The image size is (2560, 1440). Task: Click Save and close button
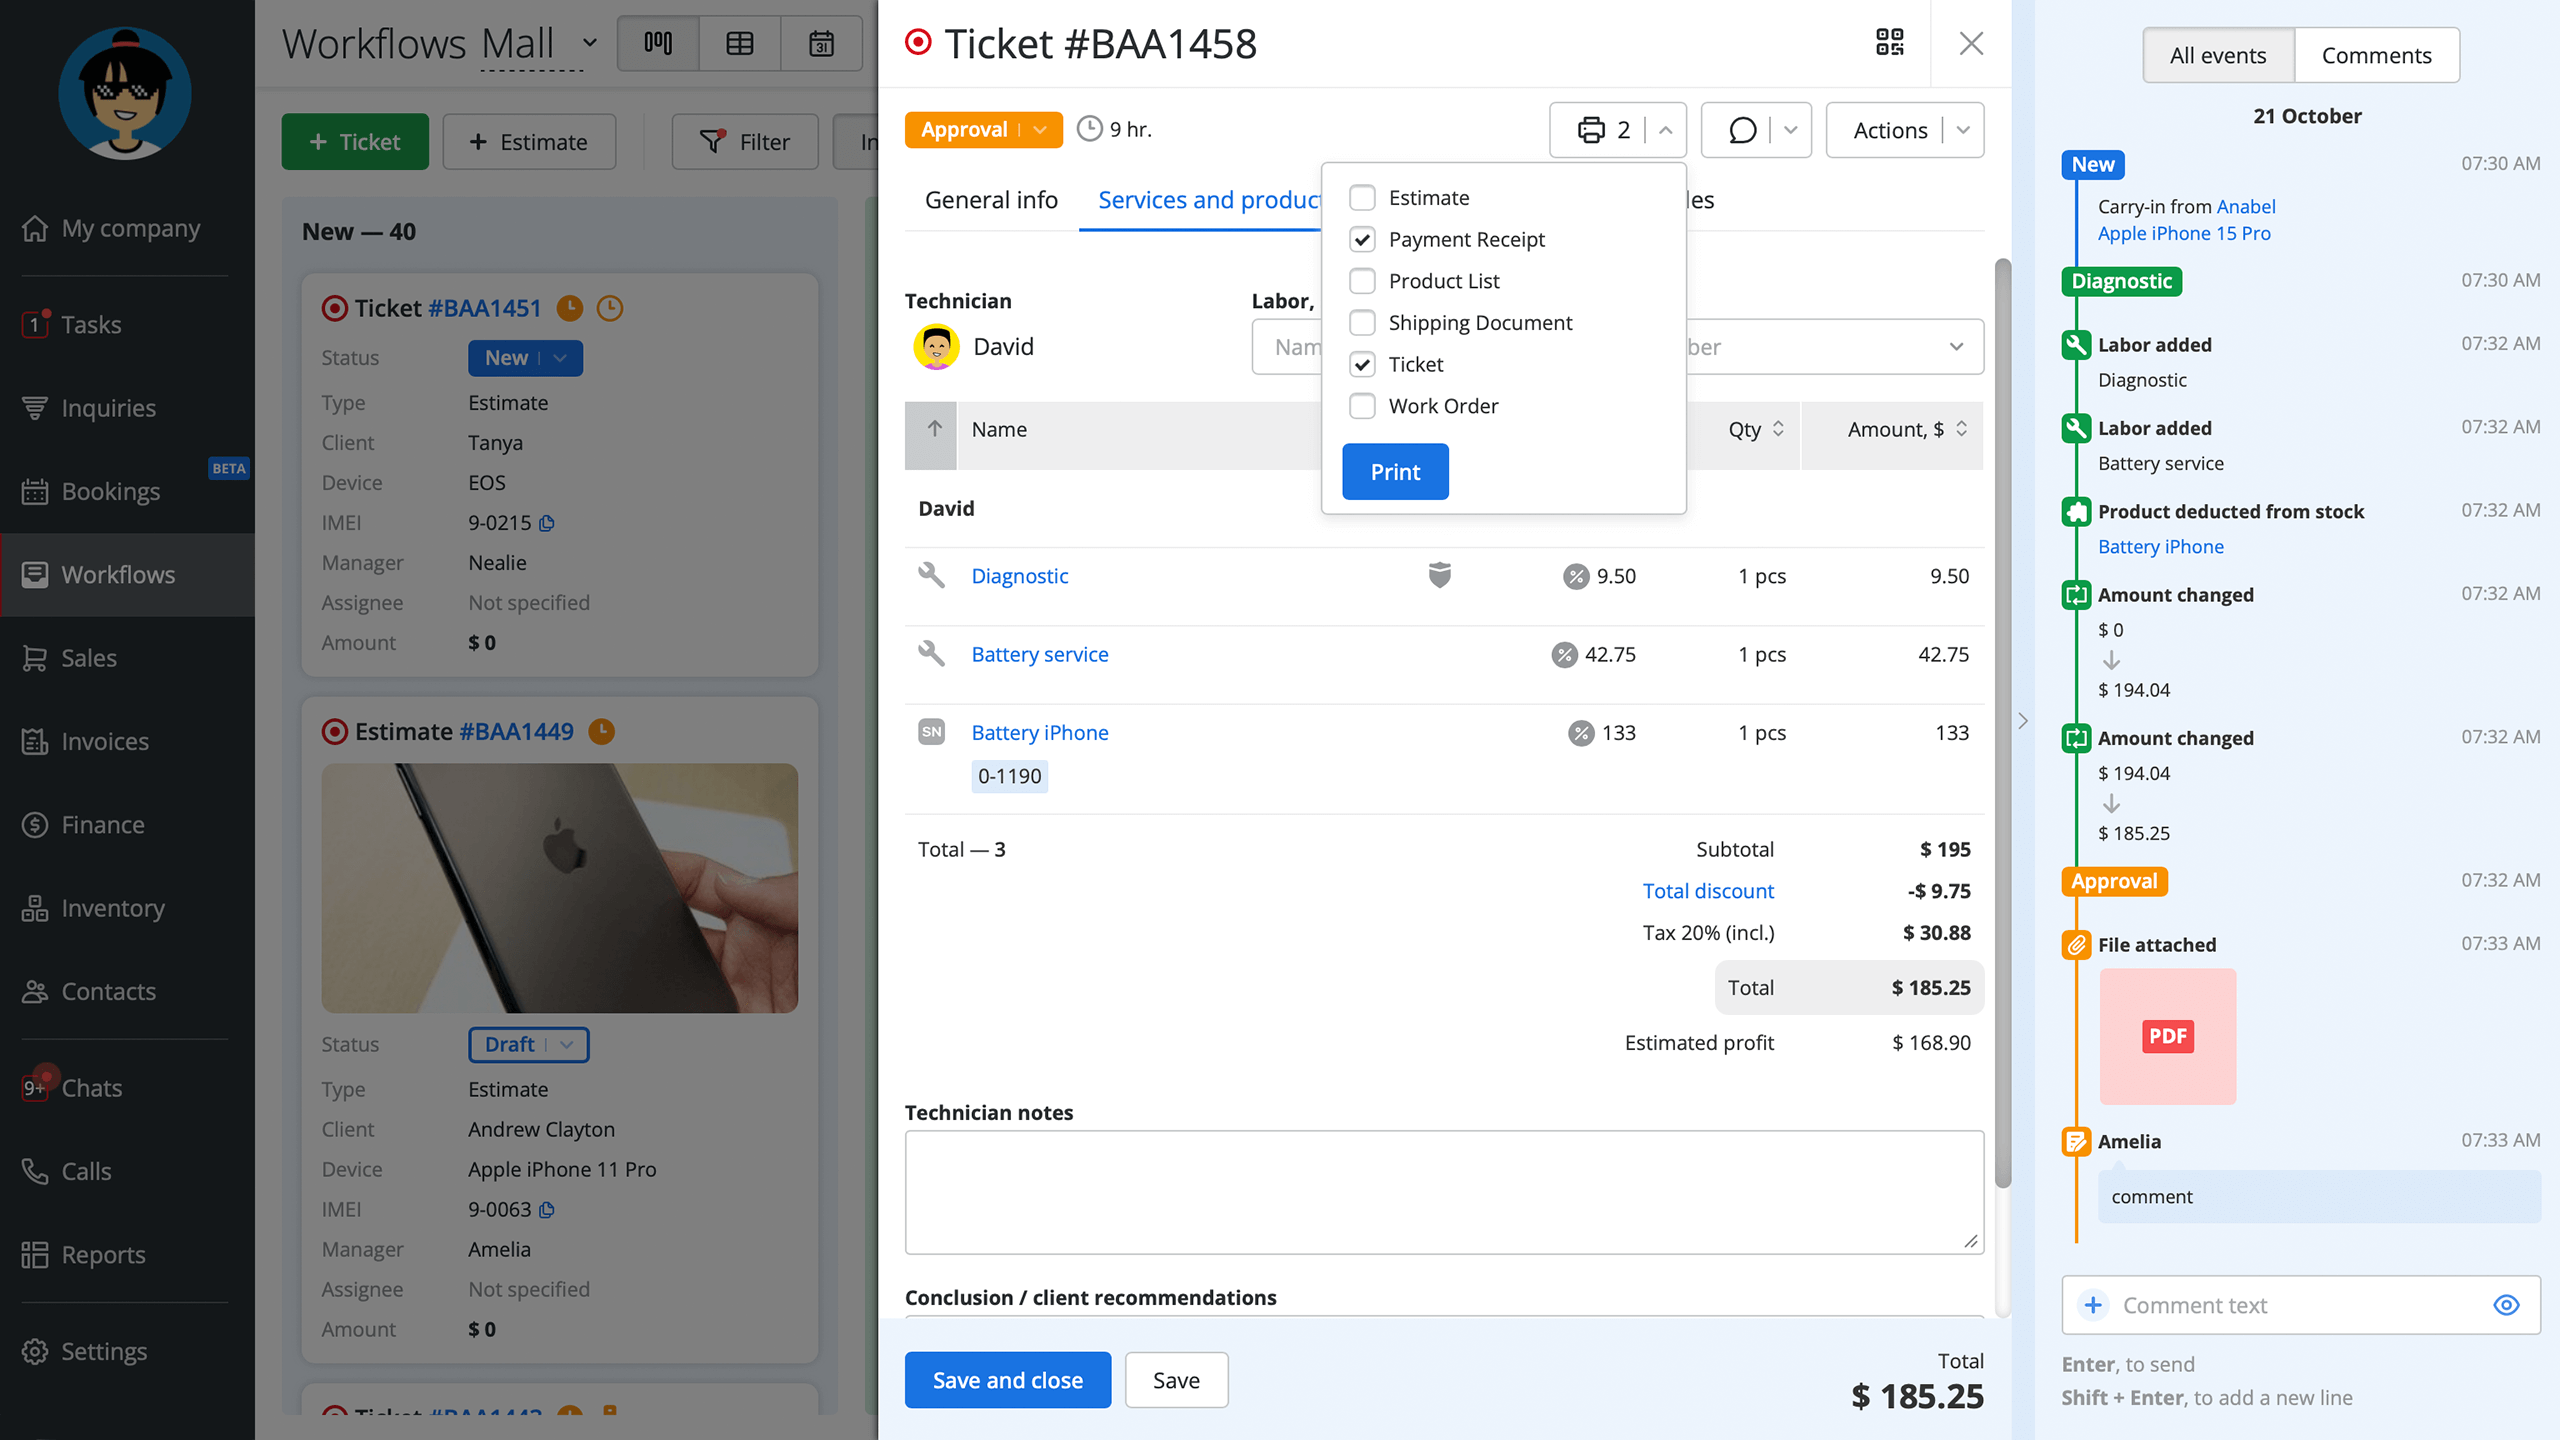(1007, 1380)
